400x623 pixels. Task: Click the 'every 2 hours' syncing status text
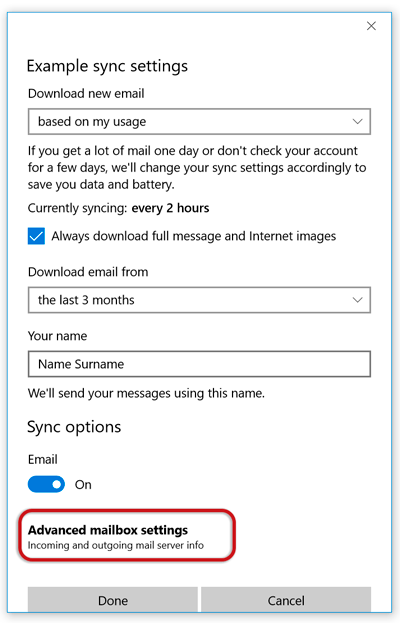click(170, 208)
